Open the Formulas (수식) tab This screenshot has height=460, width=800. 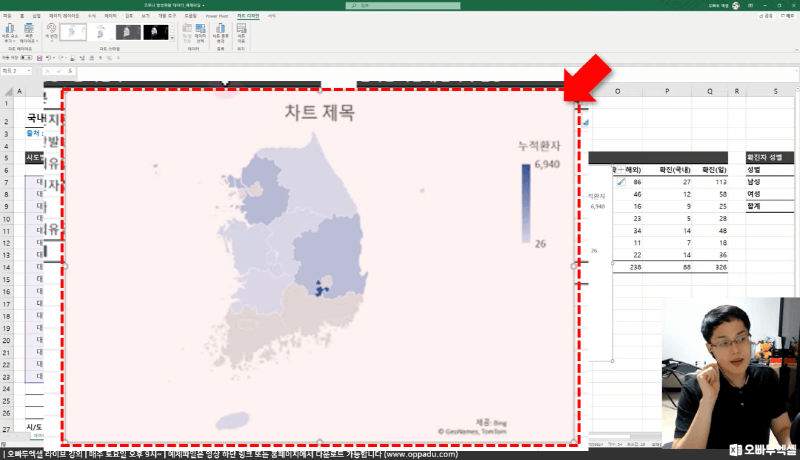tap(91, 16)
